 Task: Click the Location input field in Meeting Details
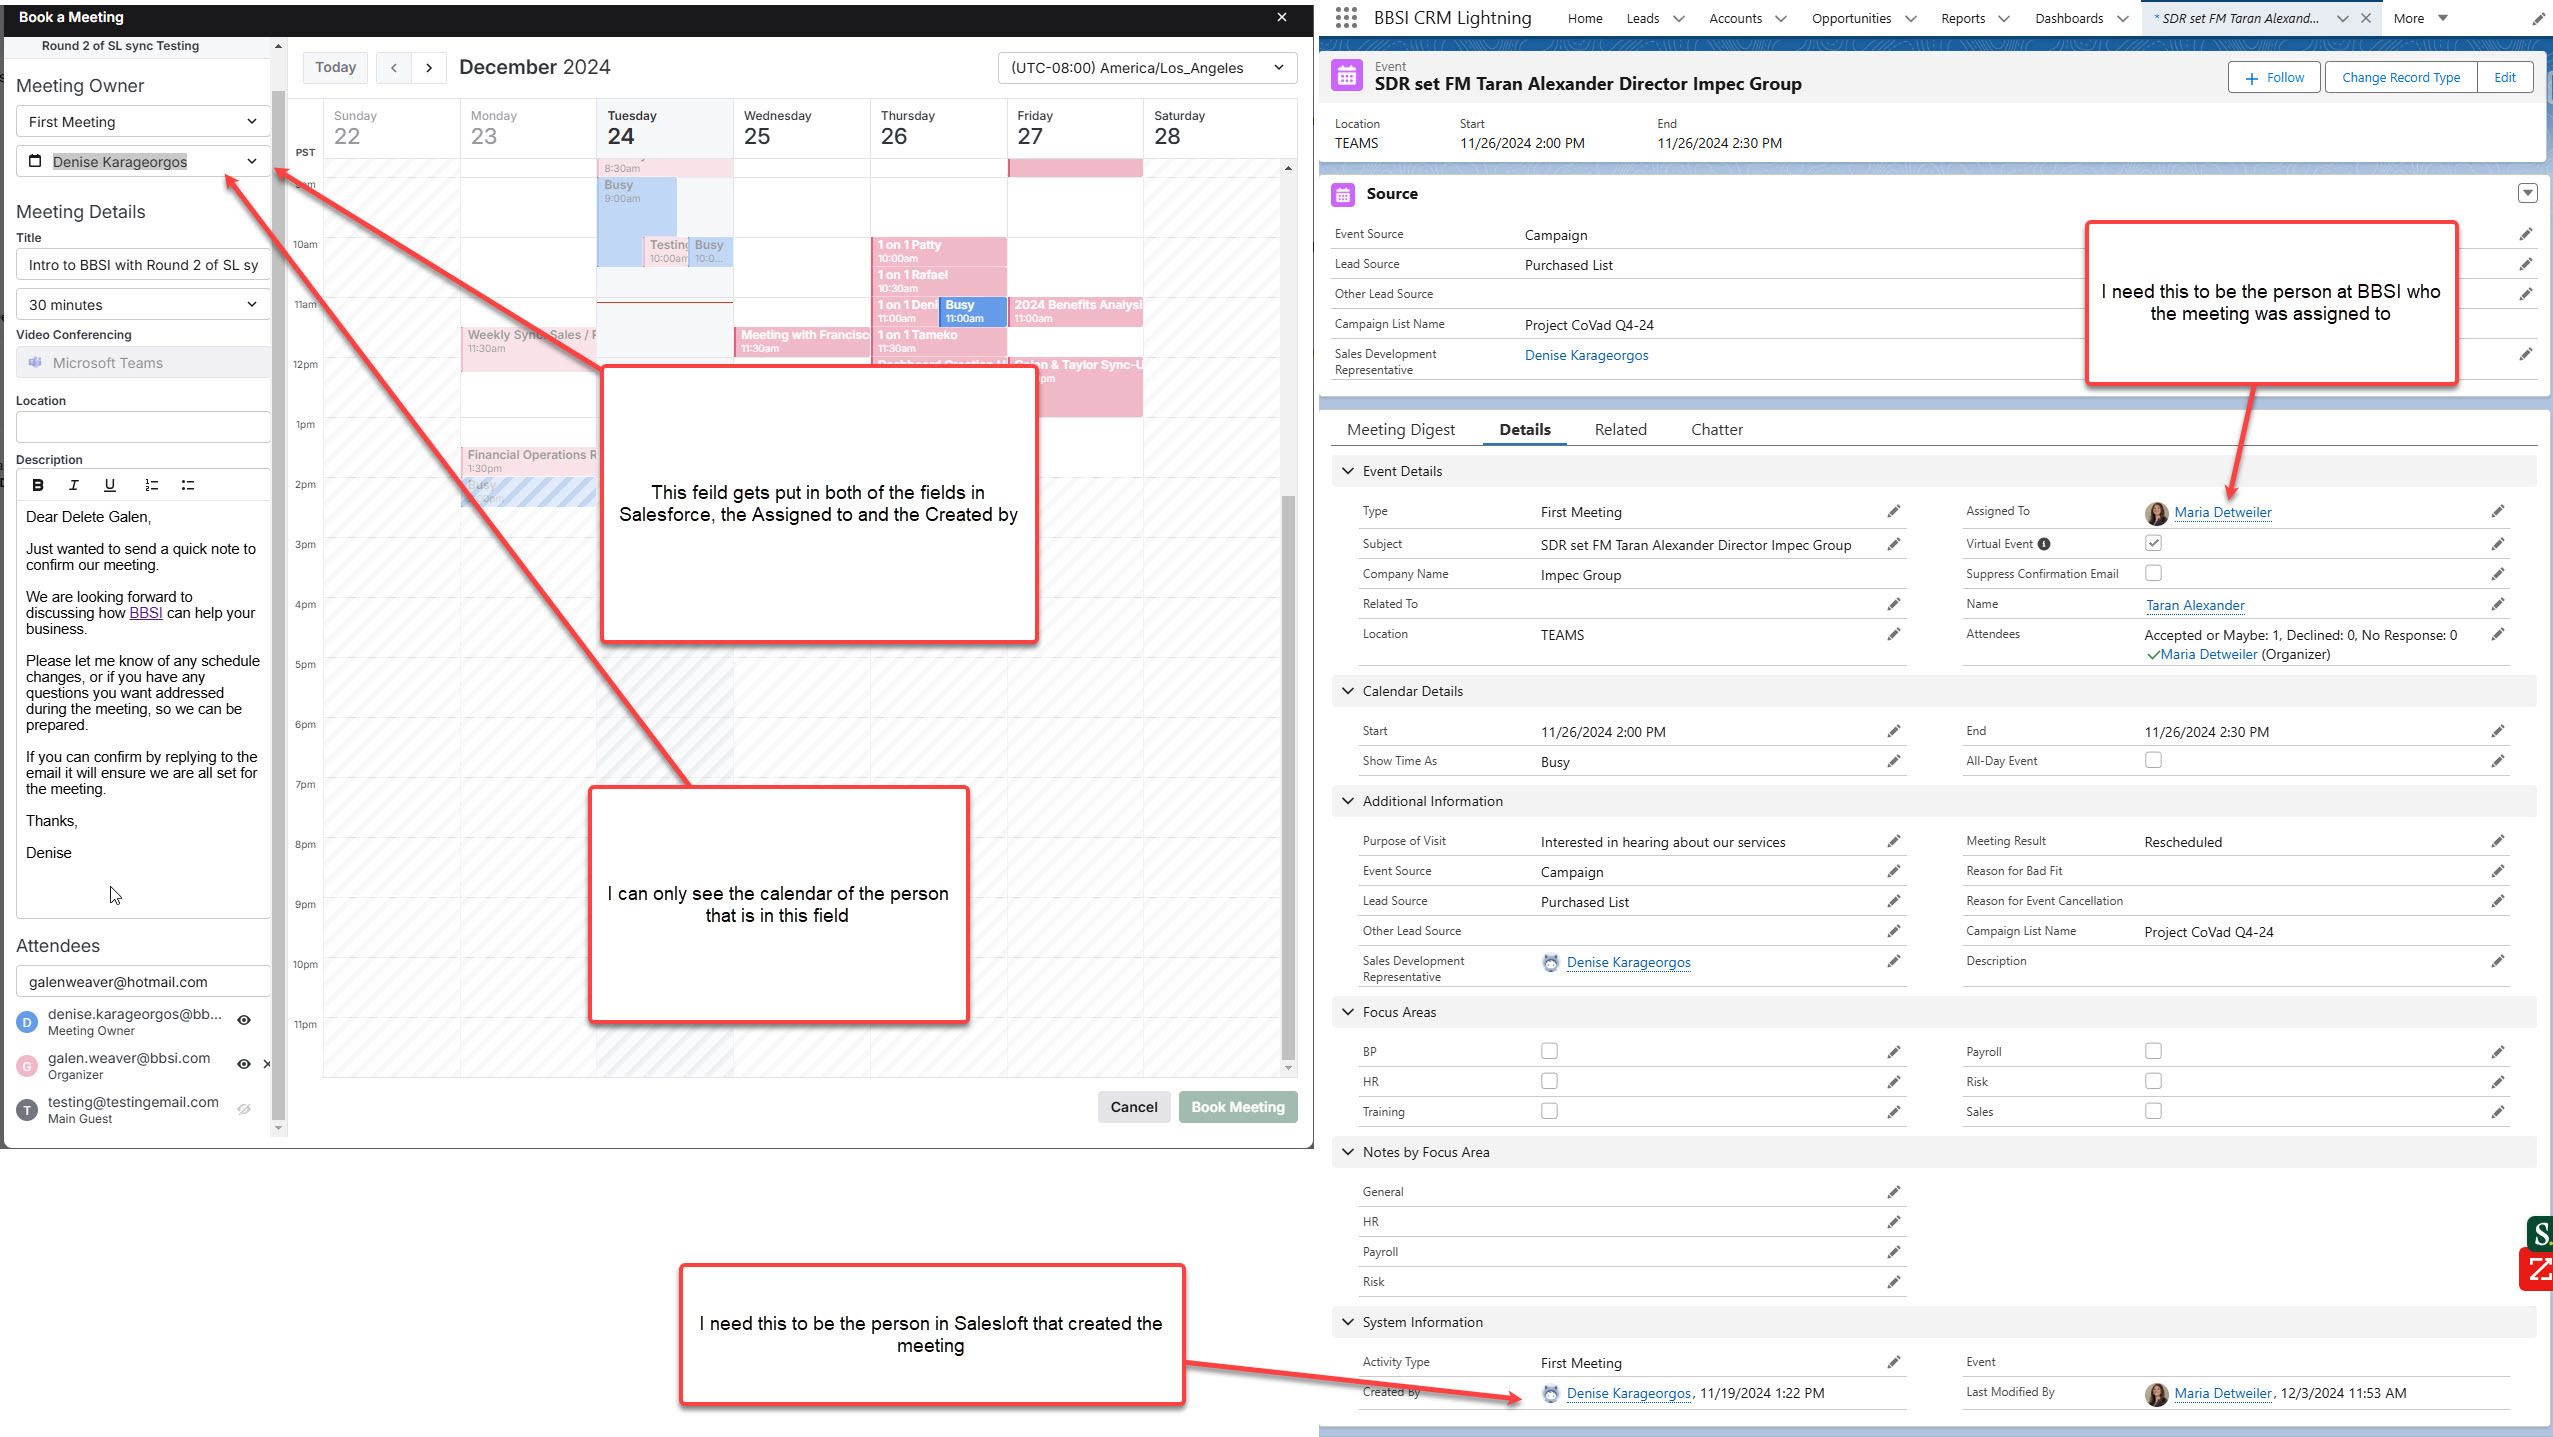(x=143, y=427)
